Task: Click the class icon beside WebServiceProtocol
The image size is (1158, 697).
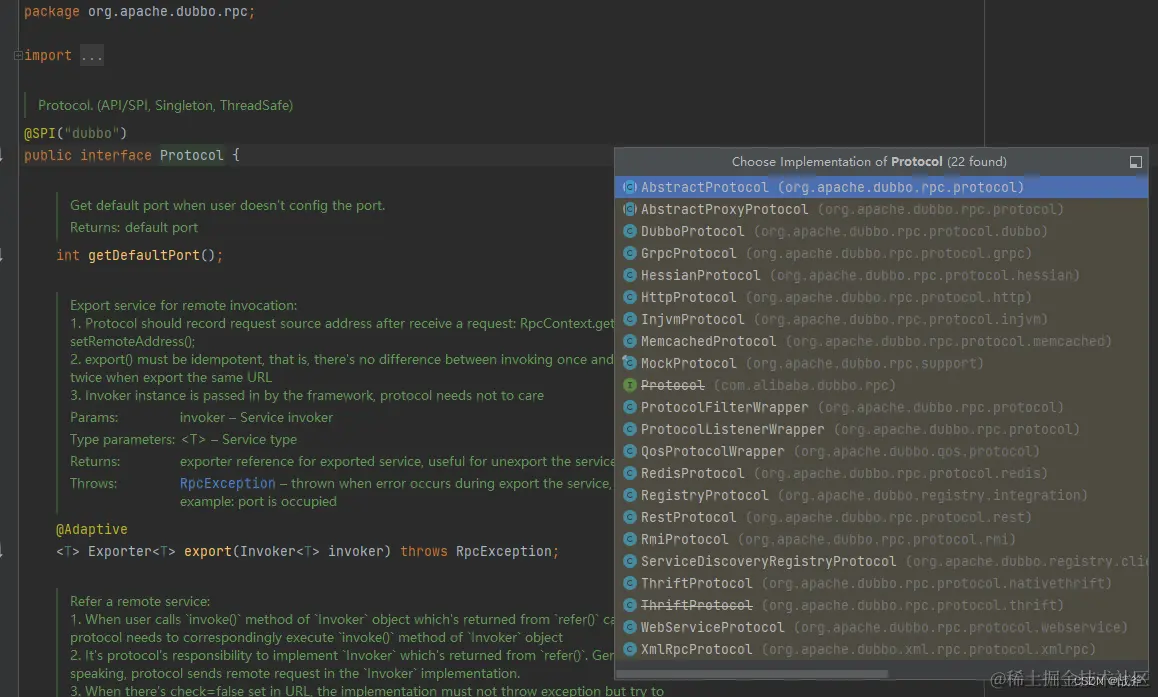Action: coord(630,627)
